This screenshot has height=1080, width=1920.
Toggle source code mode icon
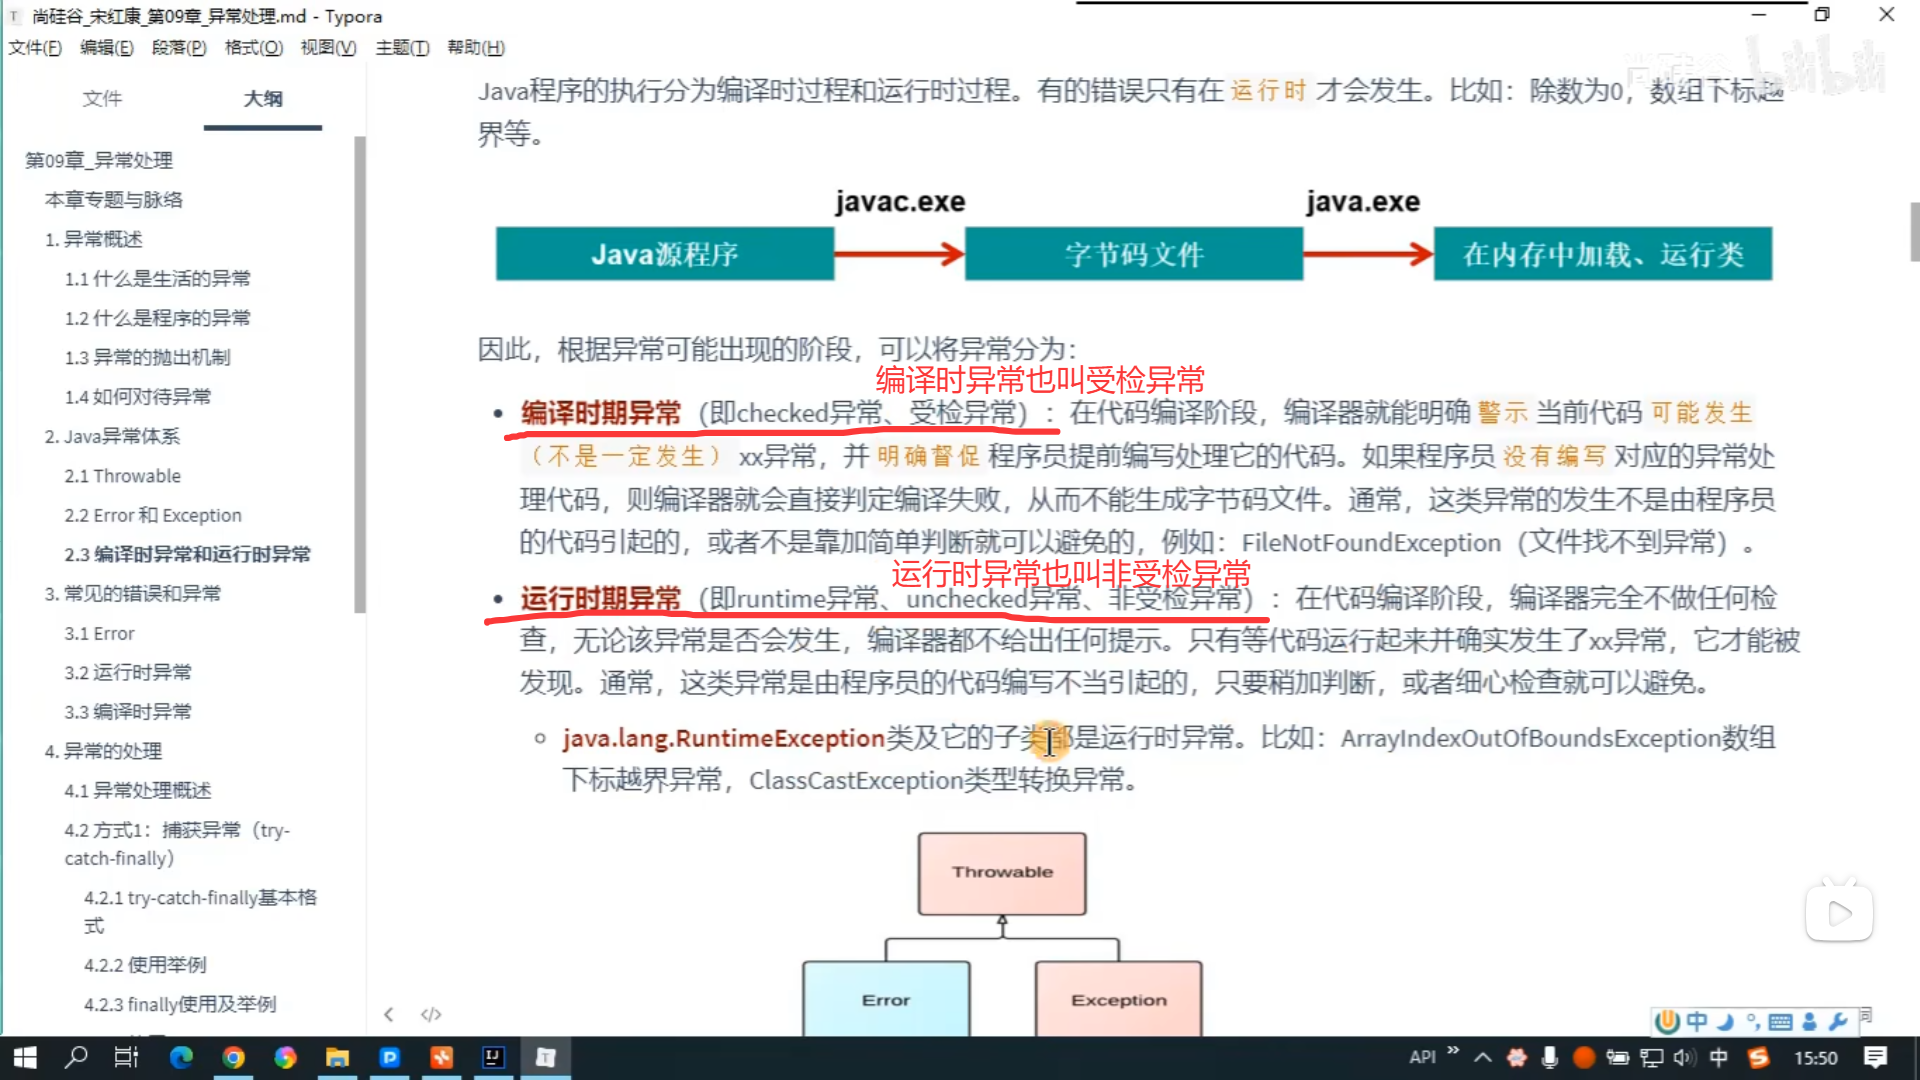[431, 1014]
